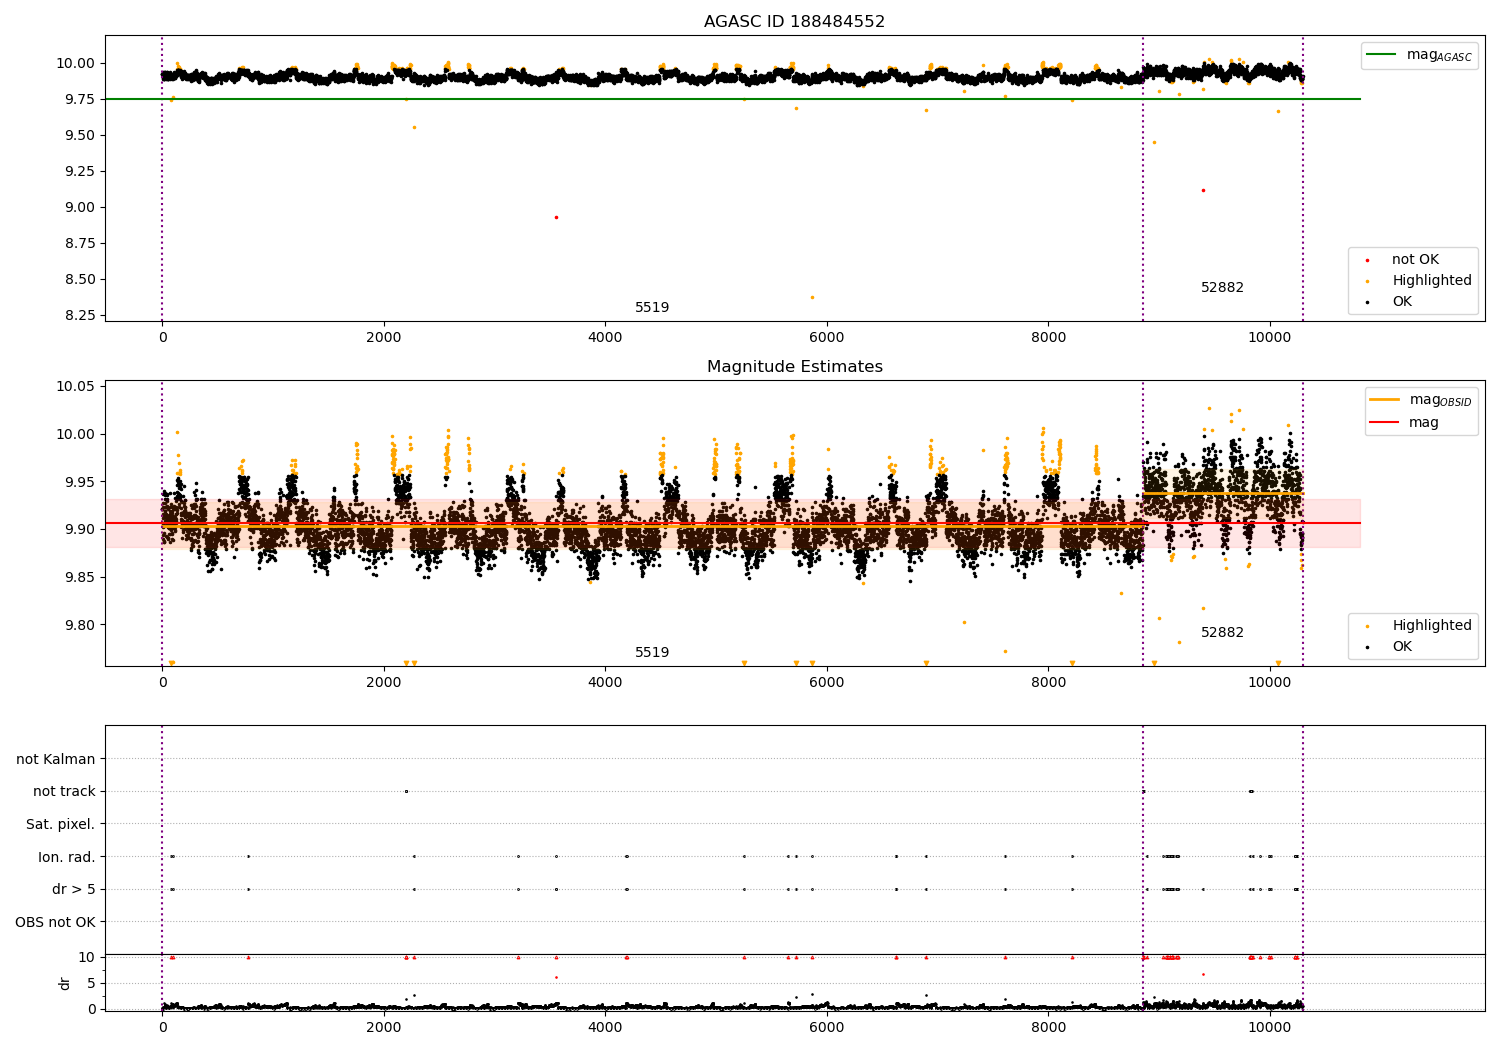Click the 'not track' row label
The height and width of the screenshot is (1050, 1500).
click(64, 792)
